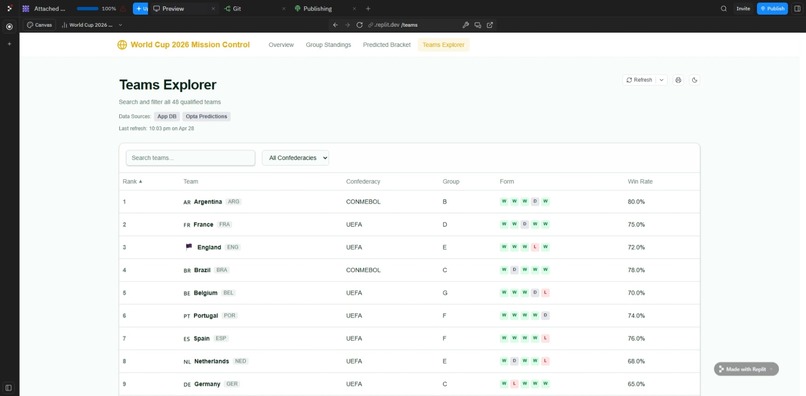Image resolution: width=806 pixels, height=396 pixels.
Task: Click the 100% usage progress bar
Action: [x=87, y=9]
